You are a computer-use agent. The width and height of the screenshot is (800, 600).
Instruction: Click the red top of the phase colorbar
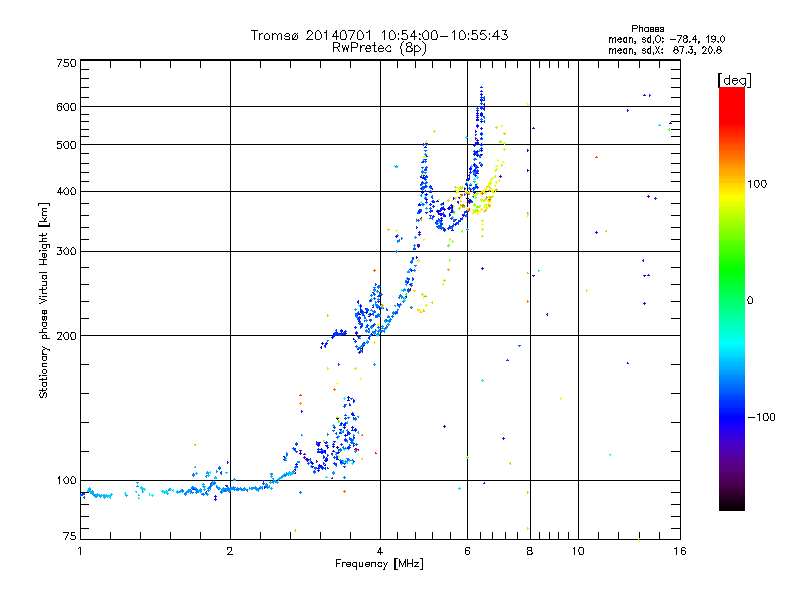[x=731, y=95]
